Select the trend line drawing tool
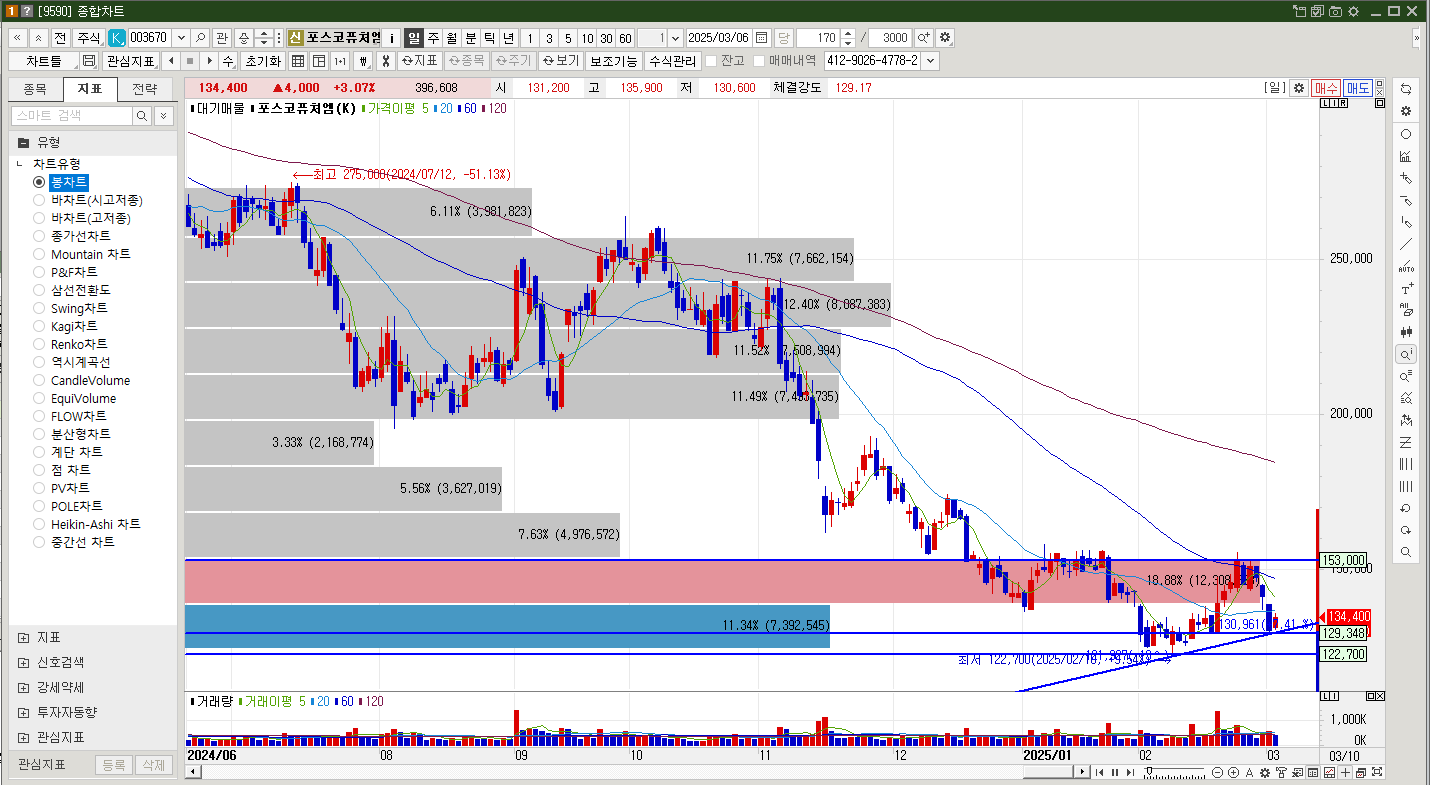1430x785 pixels. point(1406,244)
